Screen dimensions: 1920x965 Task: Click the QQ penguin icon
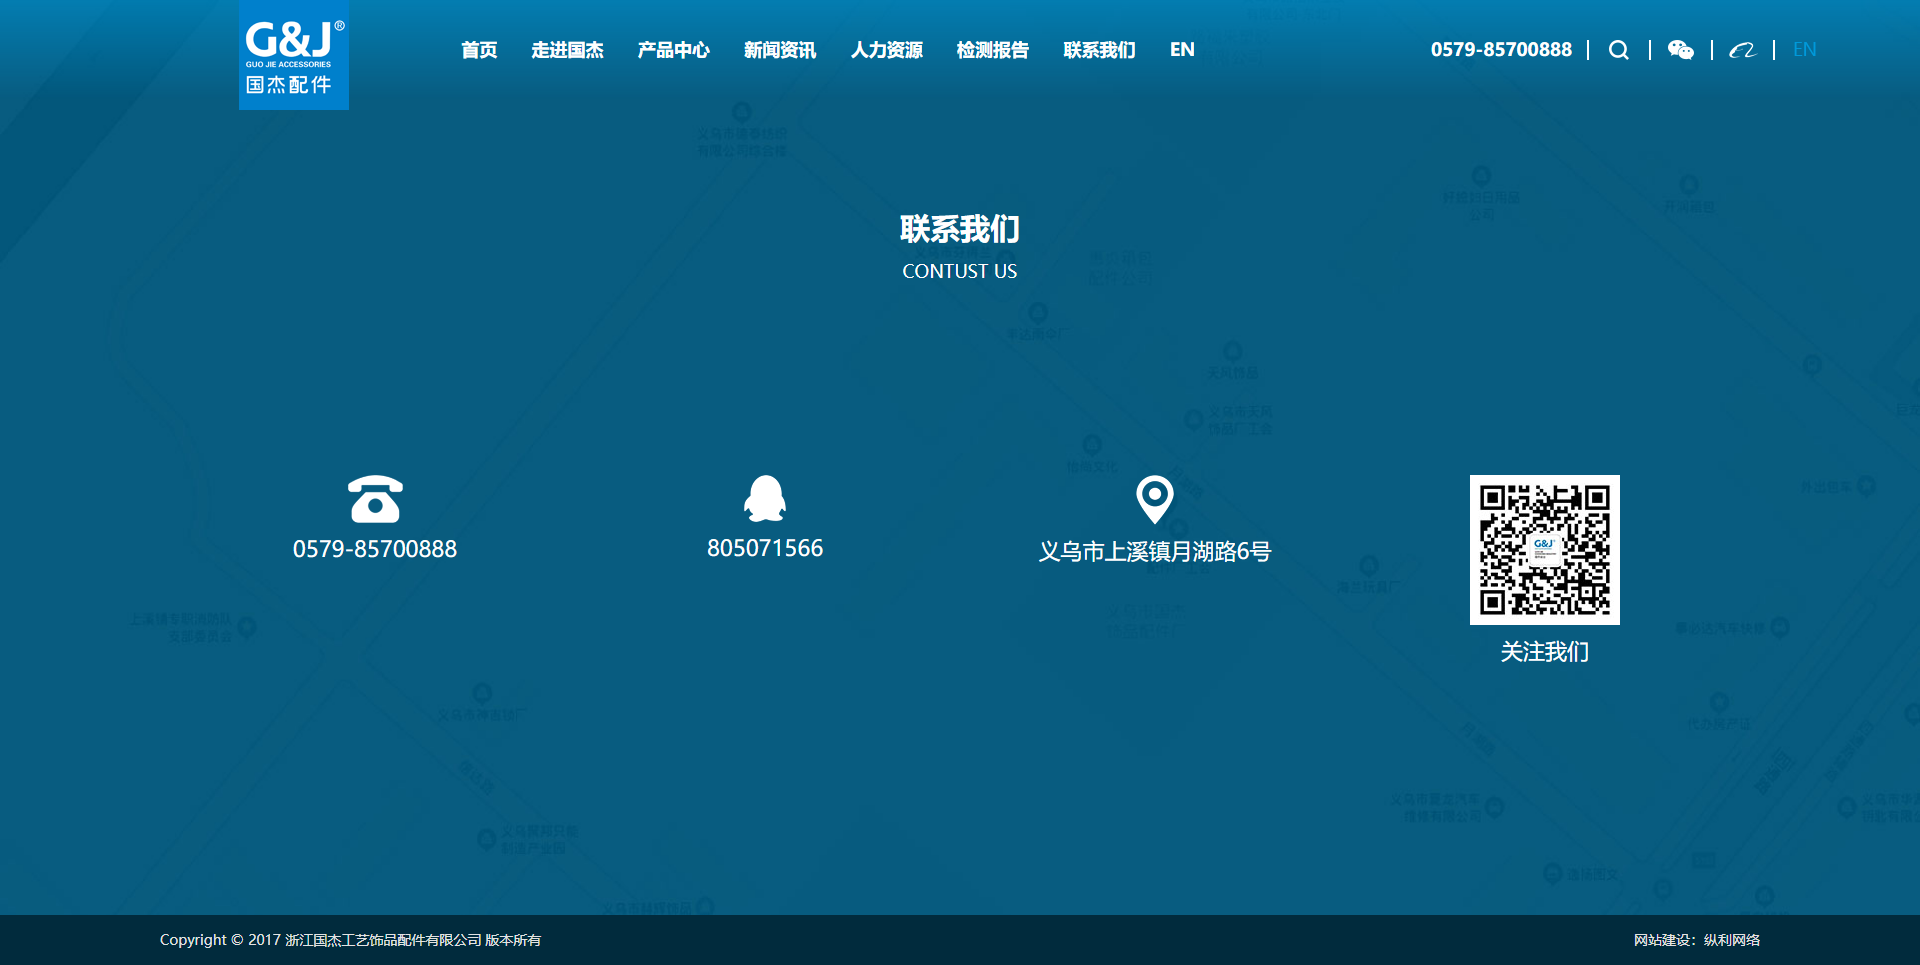click(x=765, y=498)
